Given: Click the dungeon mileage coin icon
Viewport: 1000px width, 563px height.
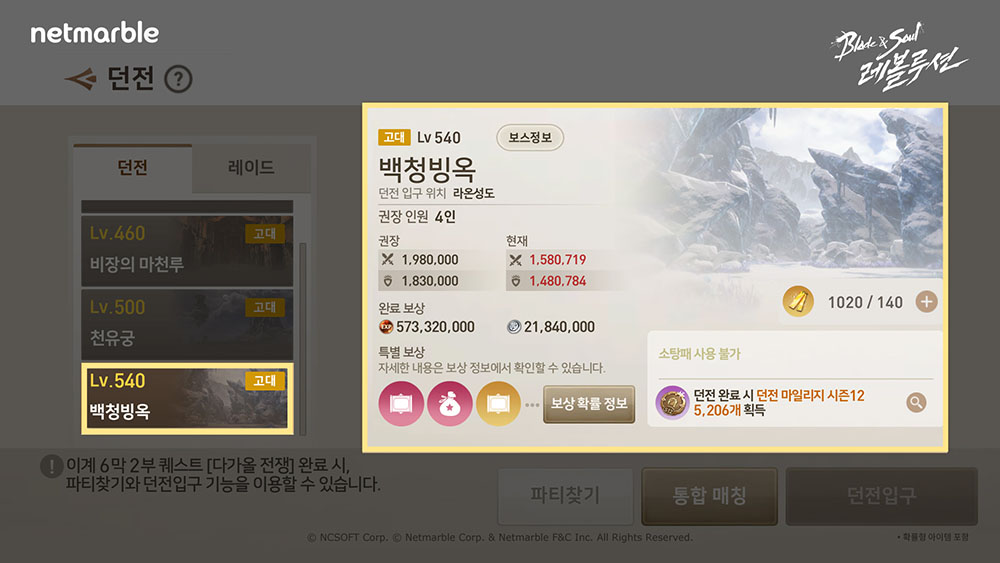Looking at the screenshot, I should pyautogui.click(x=672, y=402).
